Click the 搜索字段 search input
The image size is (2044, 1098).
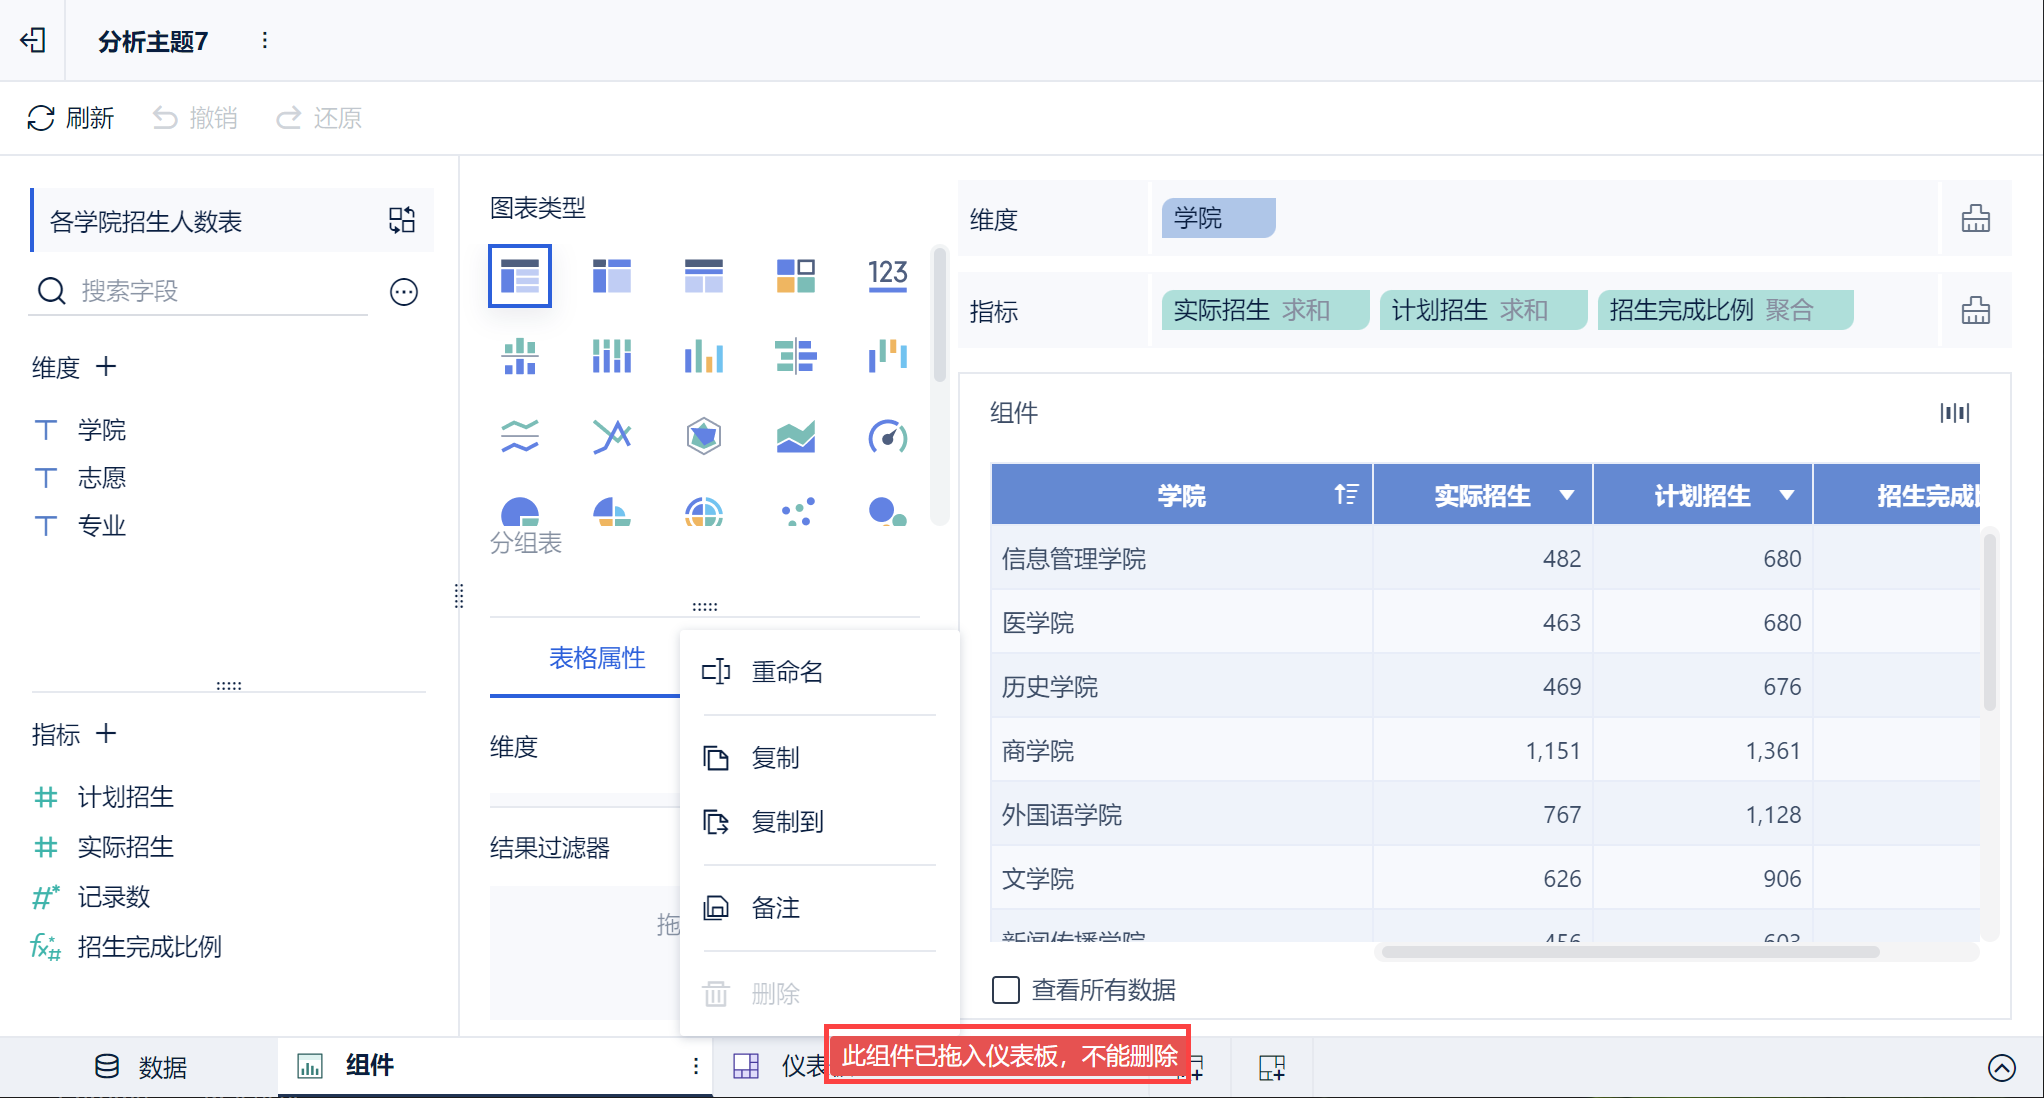200,291
